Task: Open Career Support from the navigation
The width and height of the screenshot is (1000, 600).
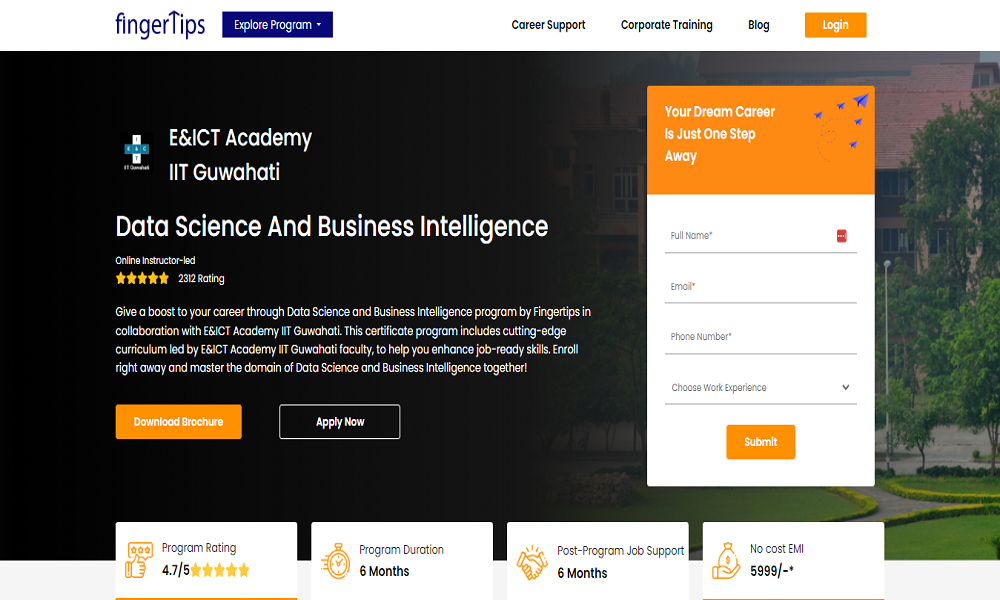Action: (x=548, y=25)
